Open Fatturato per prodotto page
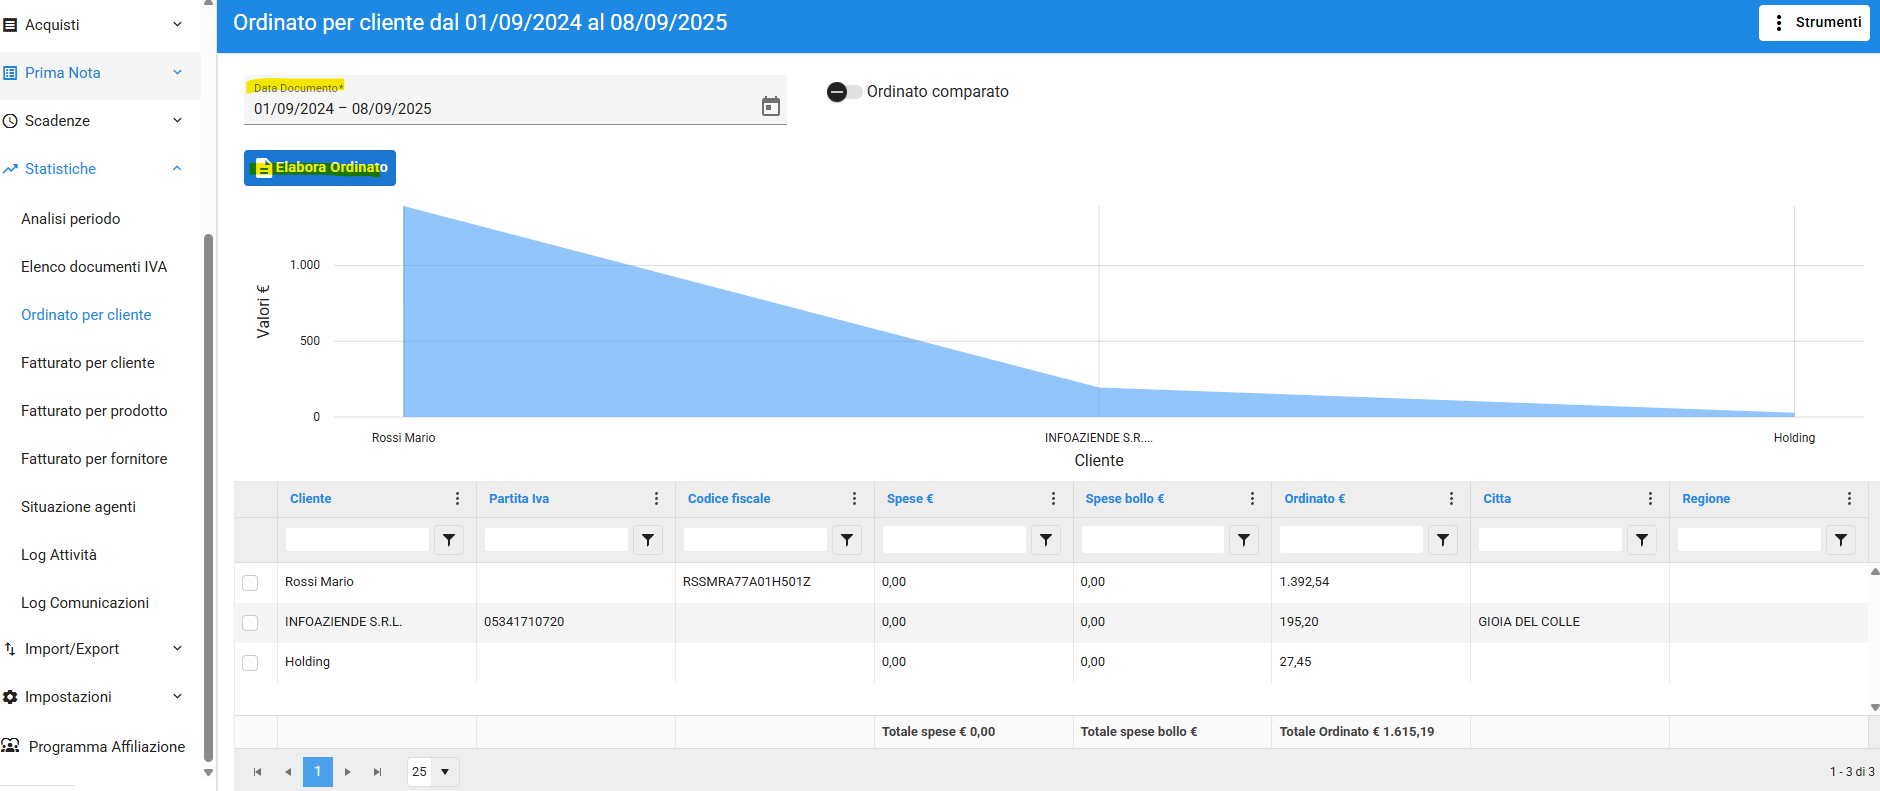1880x791 pixels. 94,411
